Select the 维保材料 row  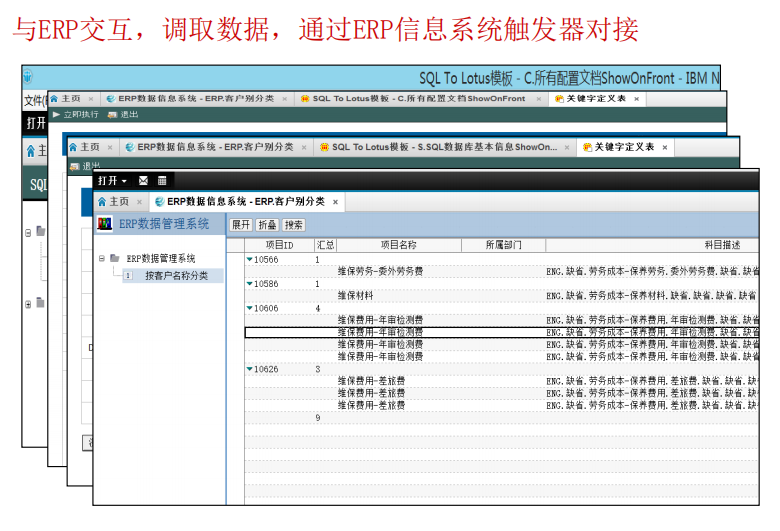[501, 296]
